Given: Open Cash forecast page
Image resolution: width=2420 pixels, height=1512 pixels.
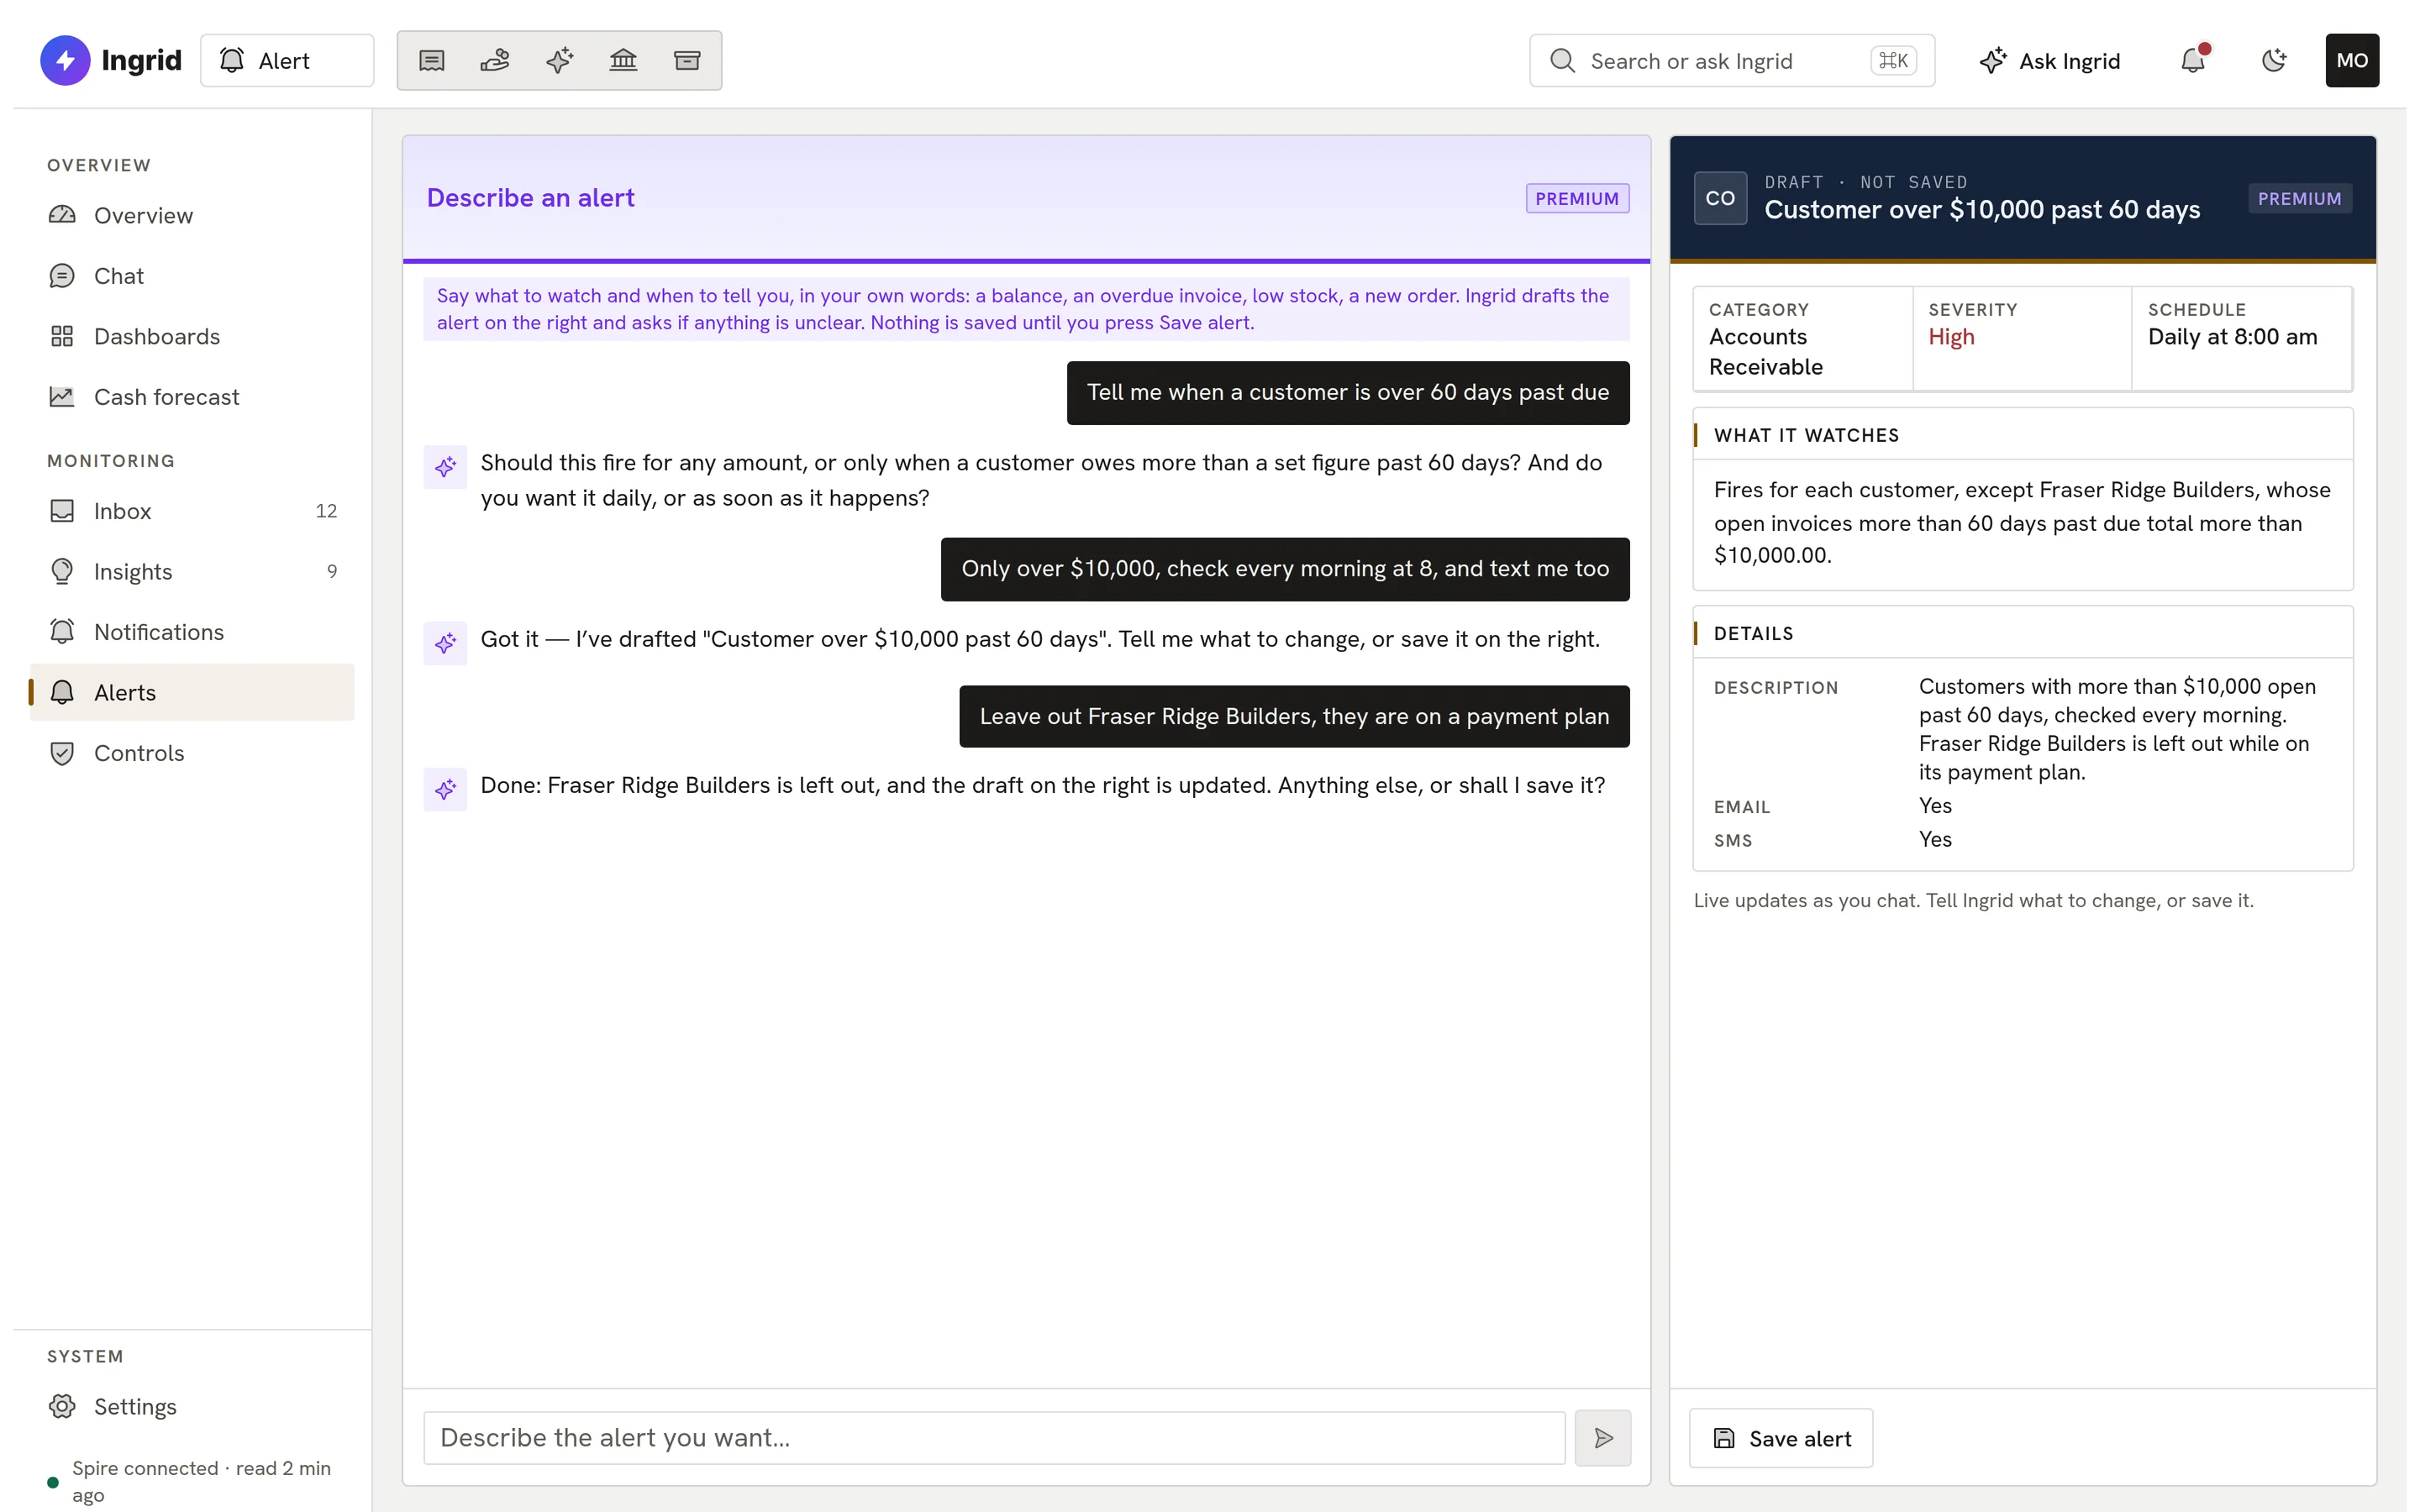Looking at the screenshot, I should [x=192, y=397].
